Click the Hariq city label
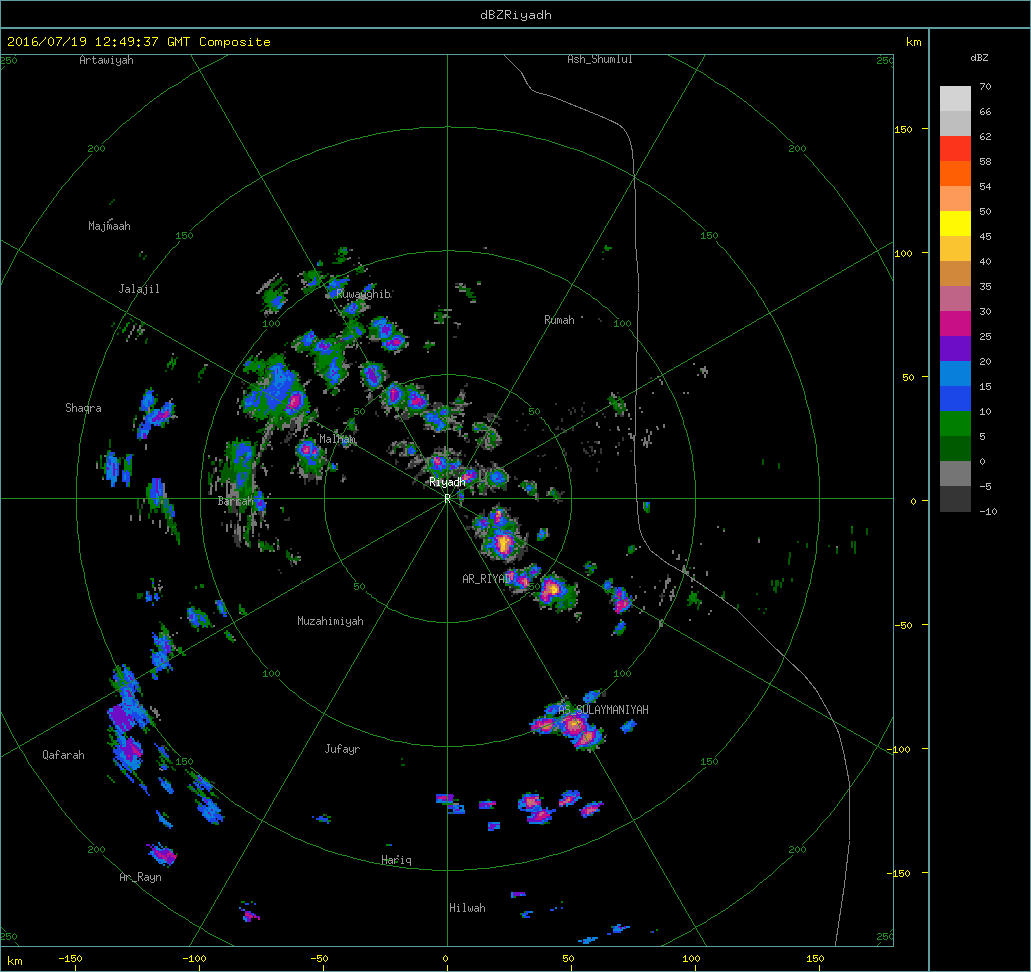Viewport: 1031px width, 972px height. [x=396, y=860]
